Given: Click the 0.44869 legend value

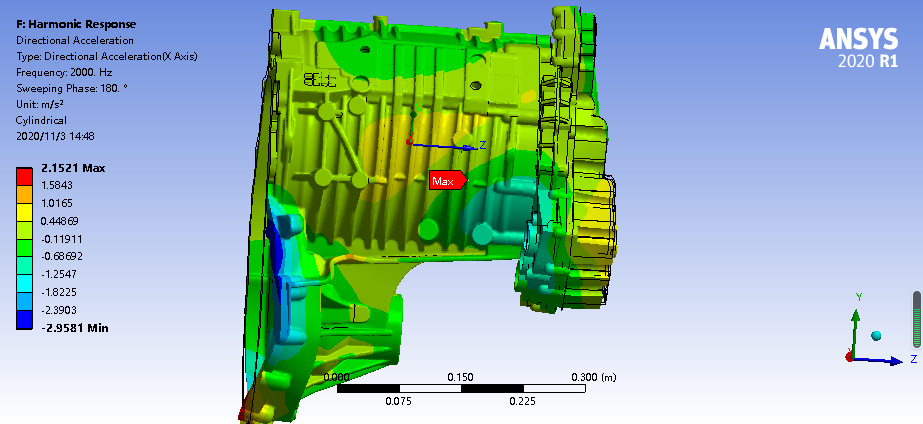Looking at the screenshot, I should pos(62,221).
